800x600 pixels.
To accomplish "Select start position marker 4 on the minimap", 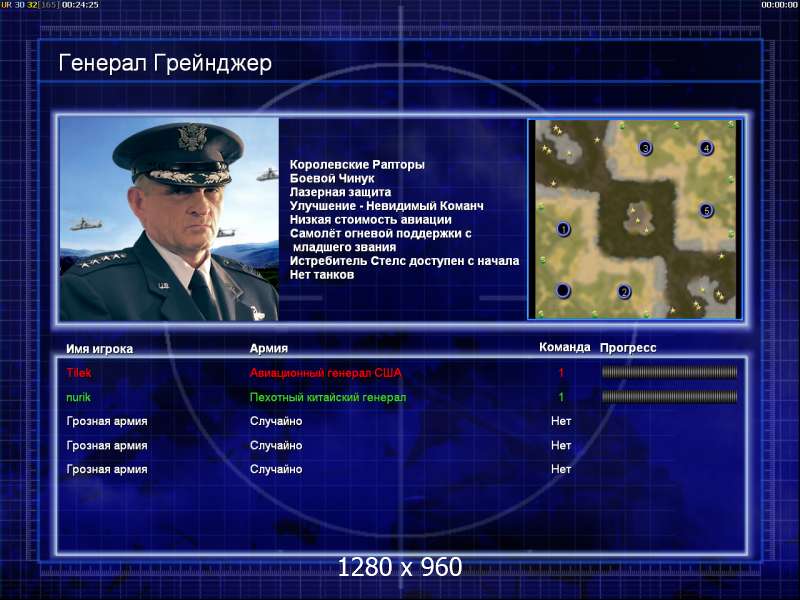I will click(706, 148).
